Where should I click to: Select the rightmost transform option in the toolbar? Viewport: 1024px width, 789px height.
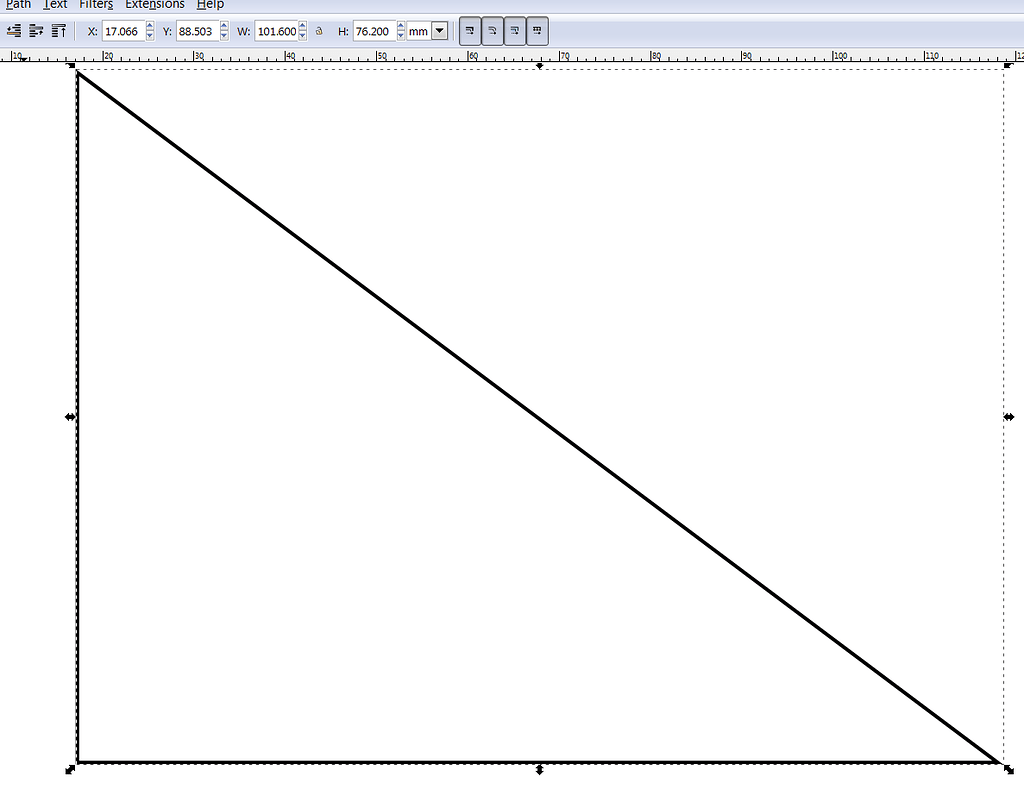(x=537, y=30)
